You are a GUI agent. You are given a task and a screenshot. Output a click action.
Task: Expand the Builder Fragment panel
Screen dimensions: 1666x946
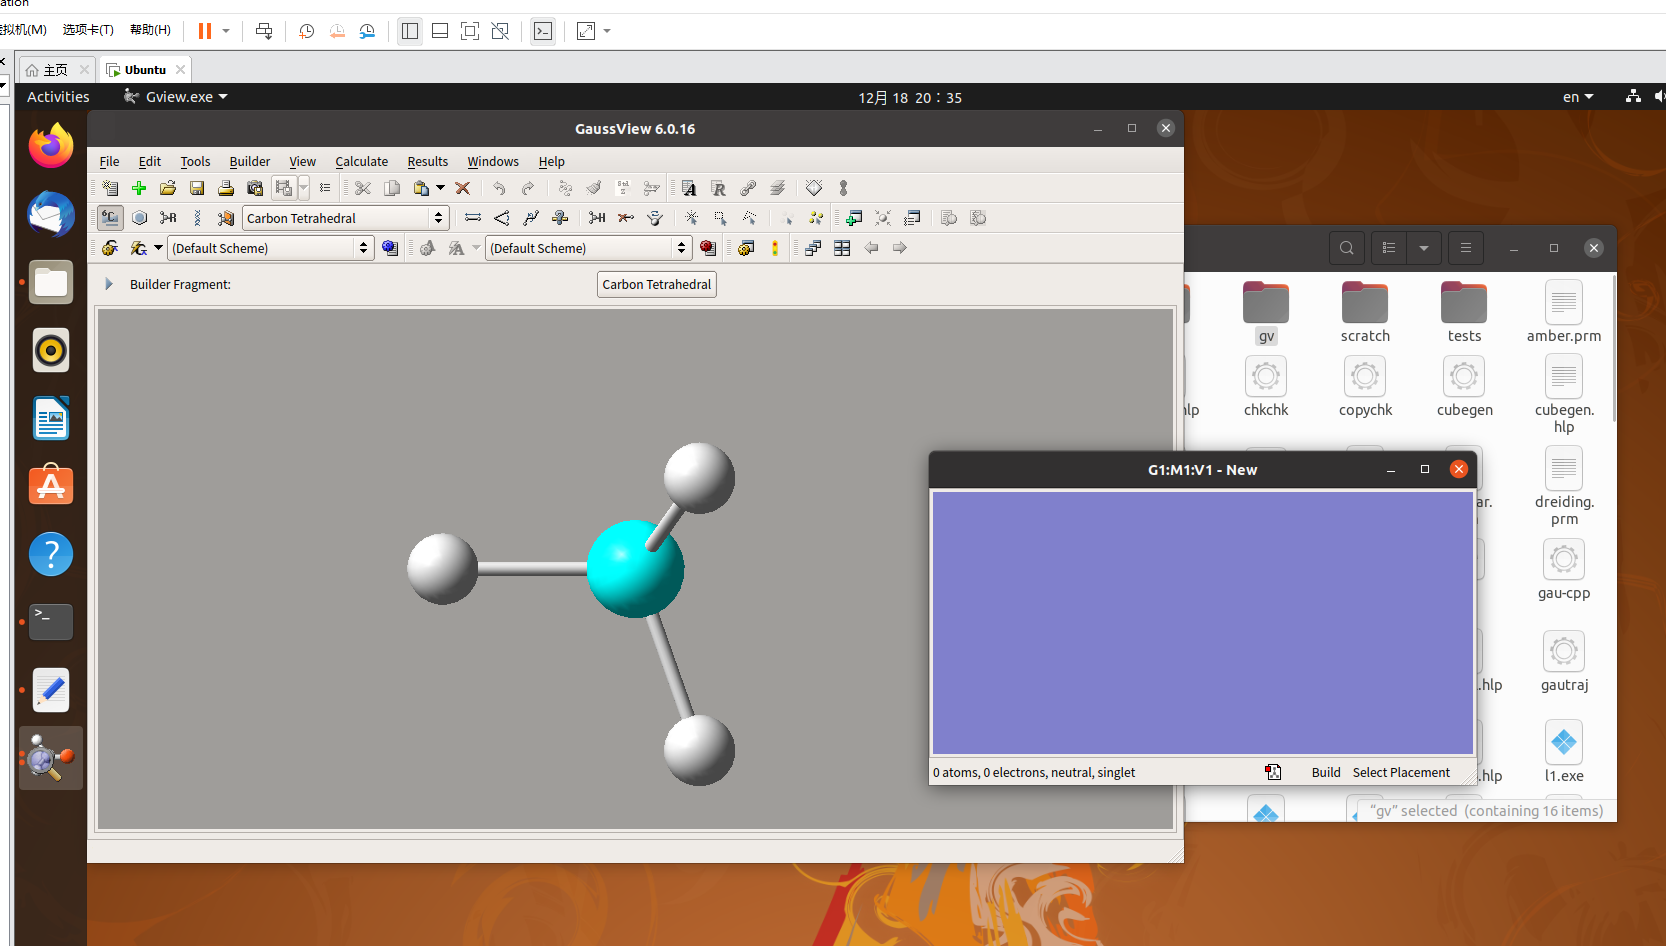pos(109,284)
